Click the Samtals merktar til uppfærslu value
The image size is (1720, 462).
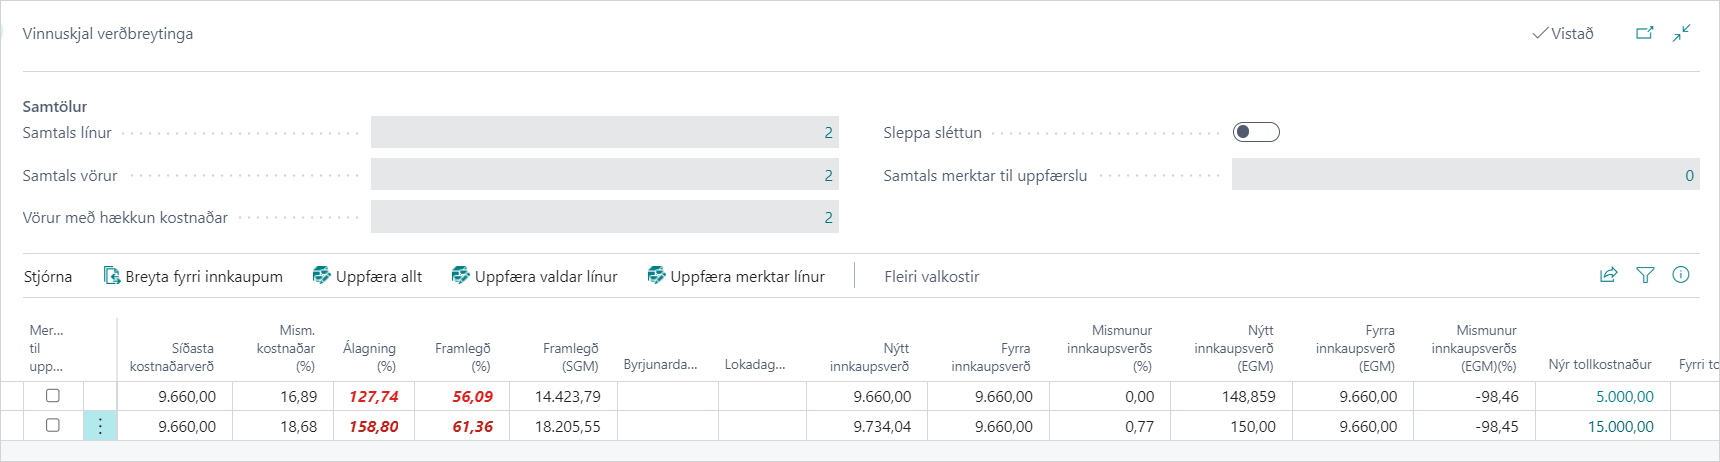[1465, 175]
